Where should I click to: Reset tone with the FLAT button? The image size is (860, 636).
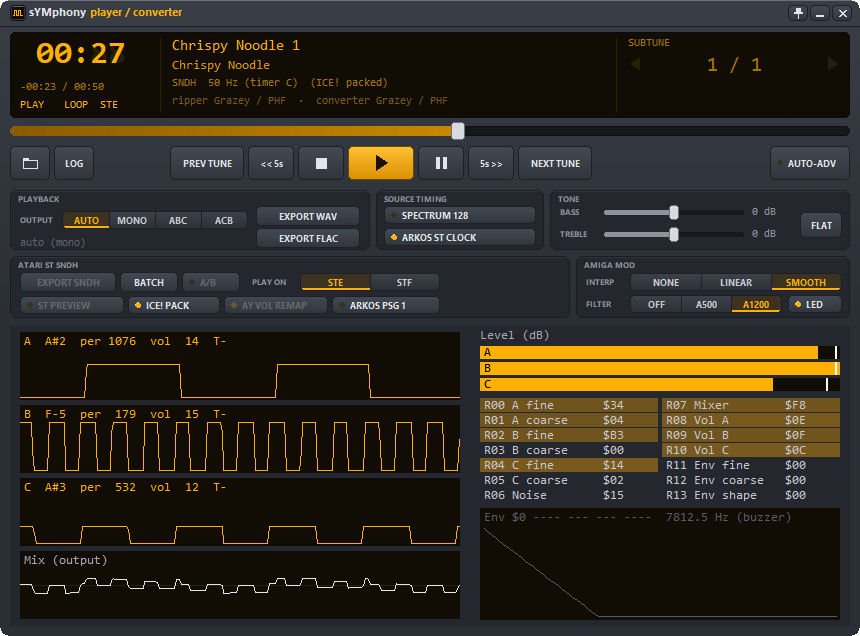[821, 225]
